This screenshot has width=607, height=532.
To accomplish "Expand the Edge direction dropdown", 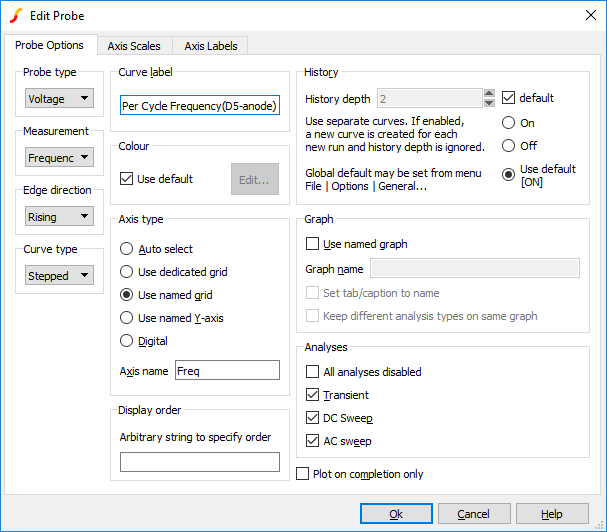I will click(59, 217).
